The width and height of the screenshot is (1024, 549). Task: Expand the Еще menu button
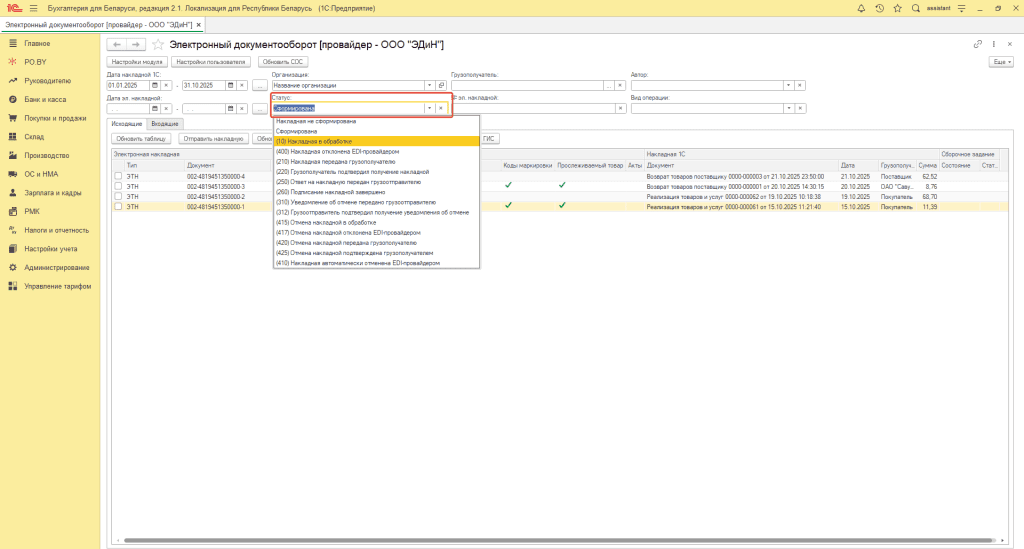click(999, 62)
